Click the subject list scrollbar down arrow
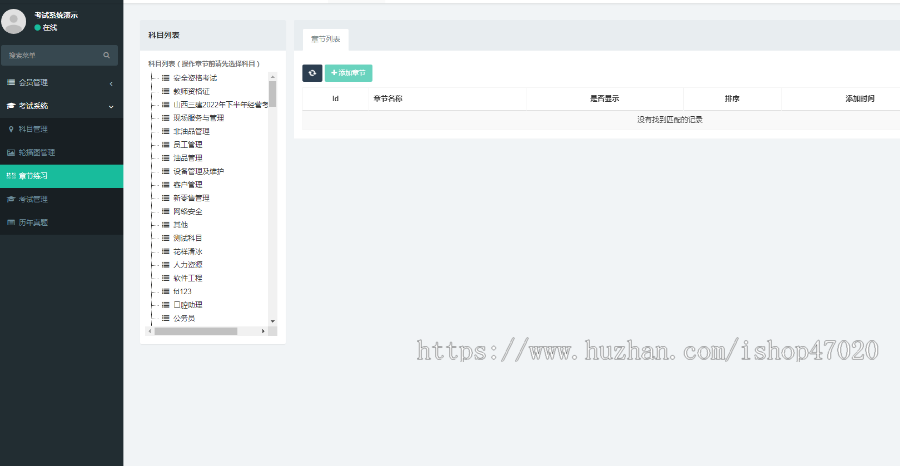The image size is (900, 466). pyautogui.click(x=273, y=321)
